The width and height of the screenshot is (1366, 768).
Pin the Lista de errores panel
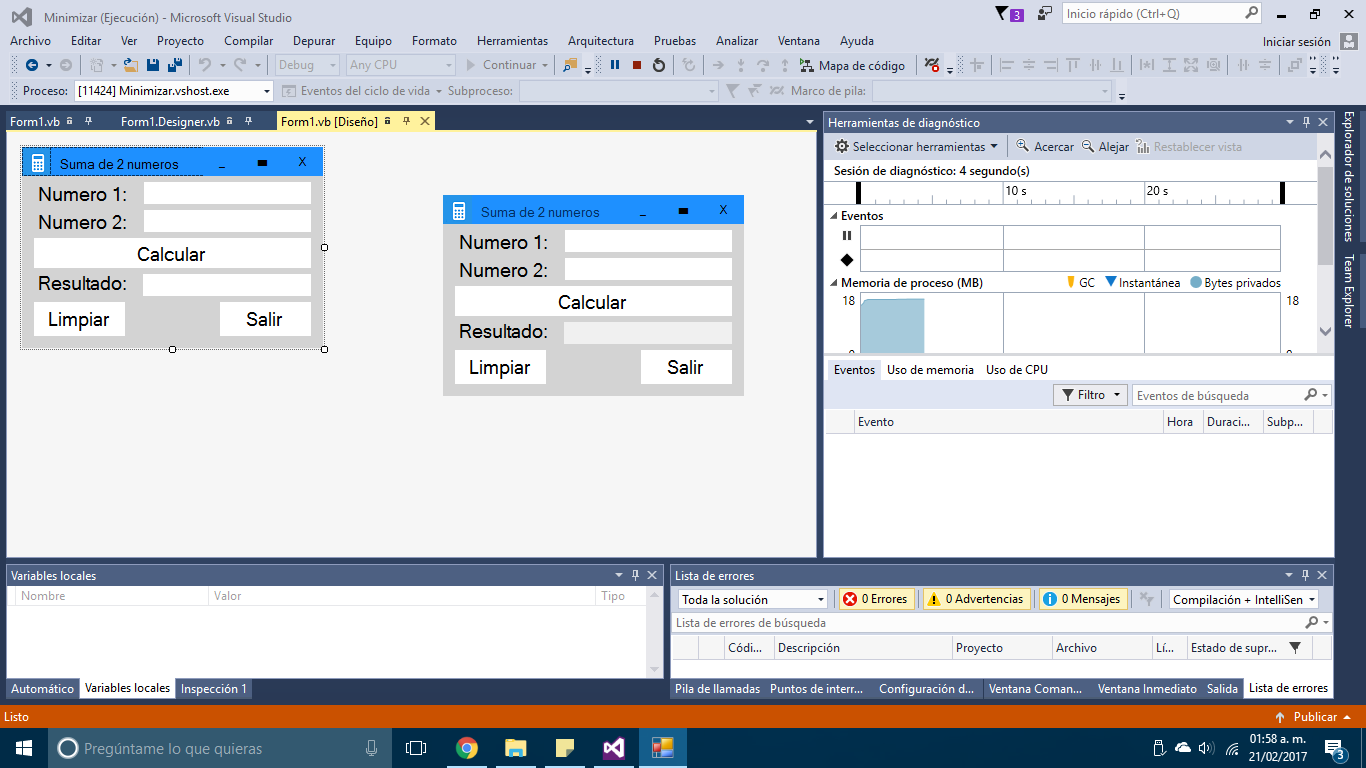tap(1306, 575)
